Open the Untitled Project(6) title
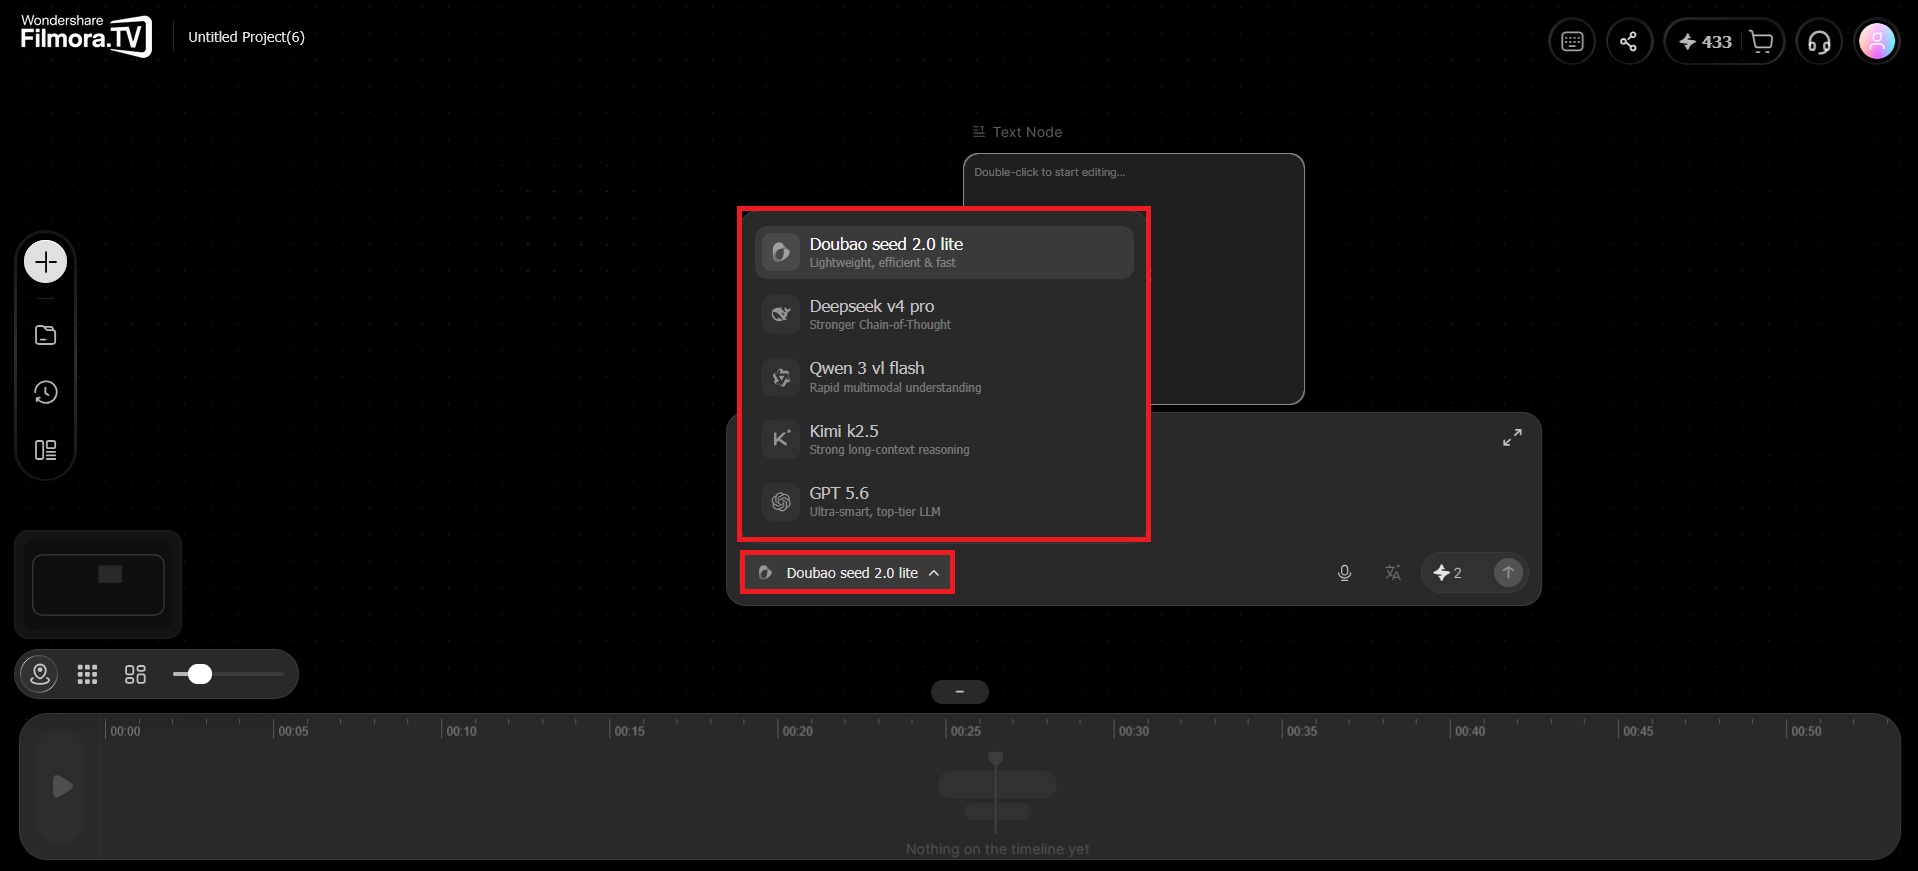This screenshot has height=871, width=1918. [246, 37]
